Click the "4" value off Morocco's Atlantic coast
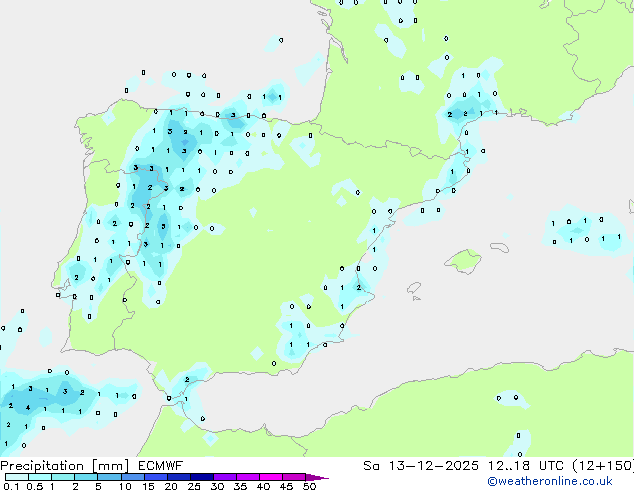634x490 pixels. (x=28, y=408)
